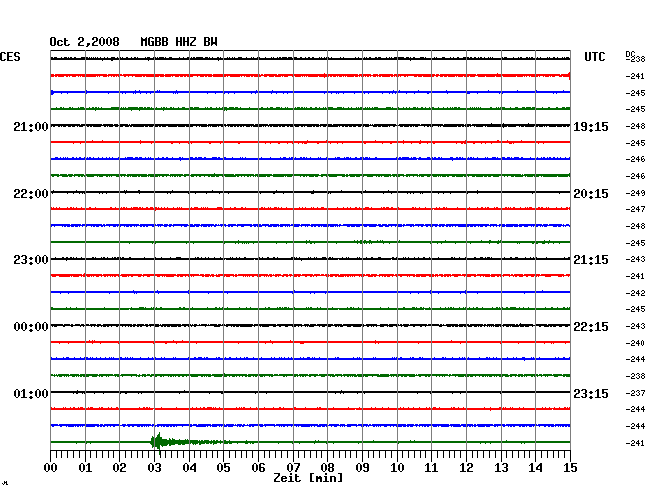Click the DC value '-249'
This screenshot has height=494, width=650.
(x=635, y=193)
